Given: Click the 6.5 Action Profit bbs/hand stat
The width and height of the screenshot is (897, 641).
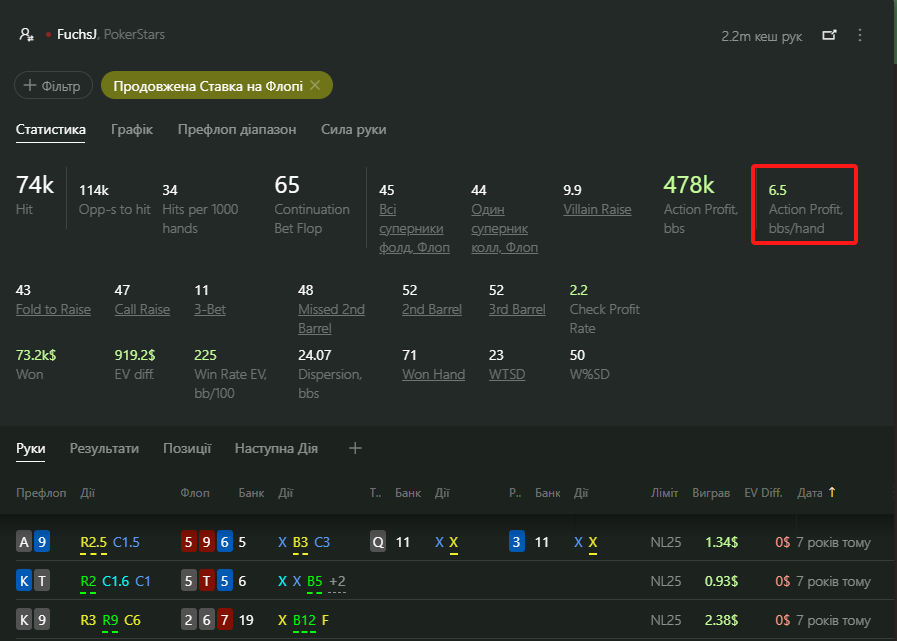Looking at the screenshot, I should pos(804,205).
